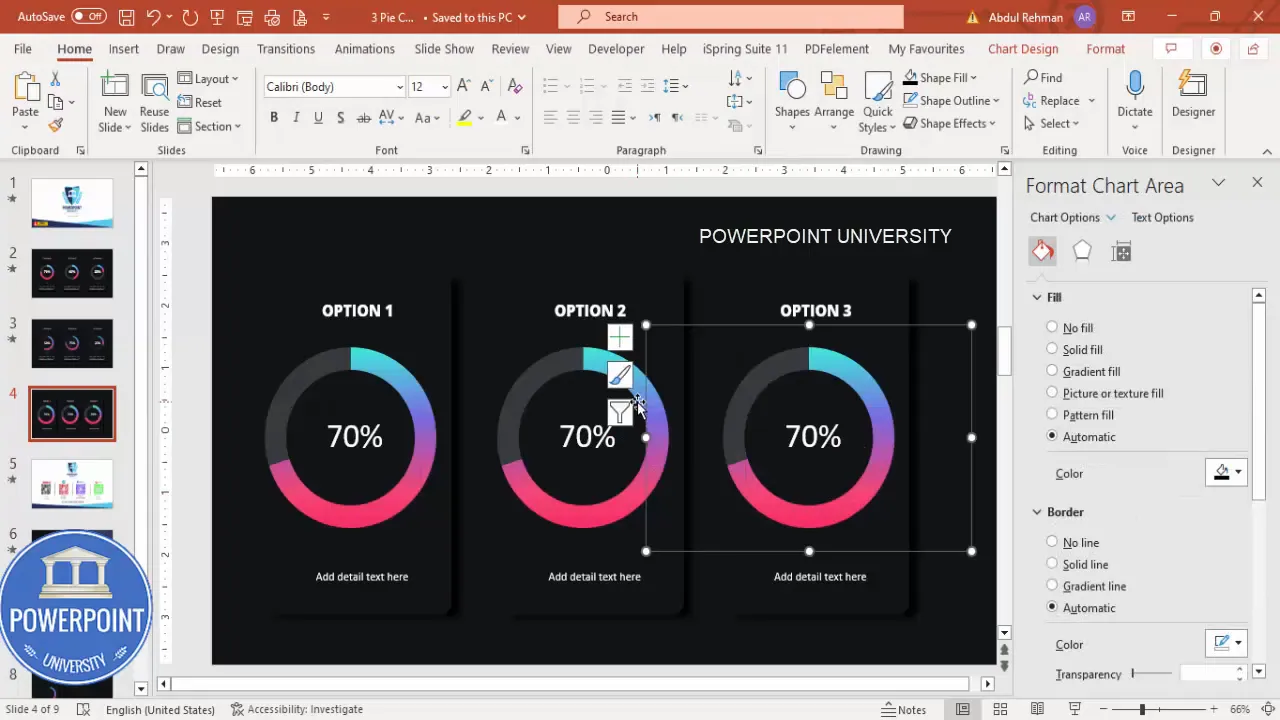
Task: Click Increase Font Size icon
Action: [466, 87]
